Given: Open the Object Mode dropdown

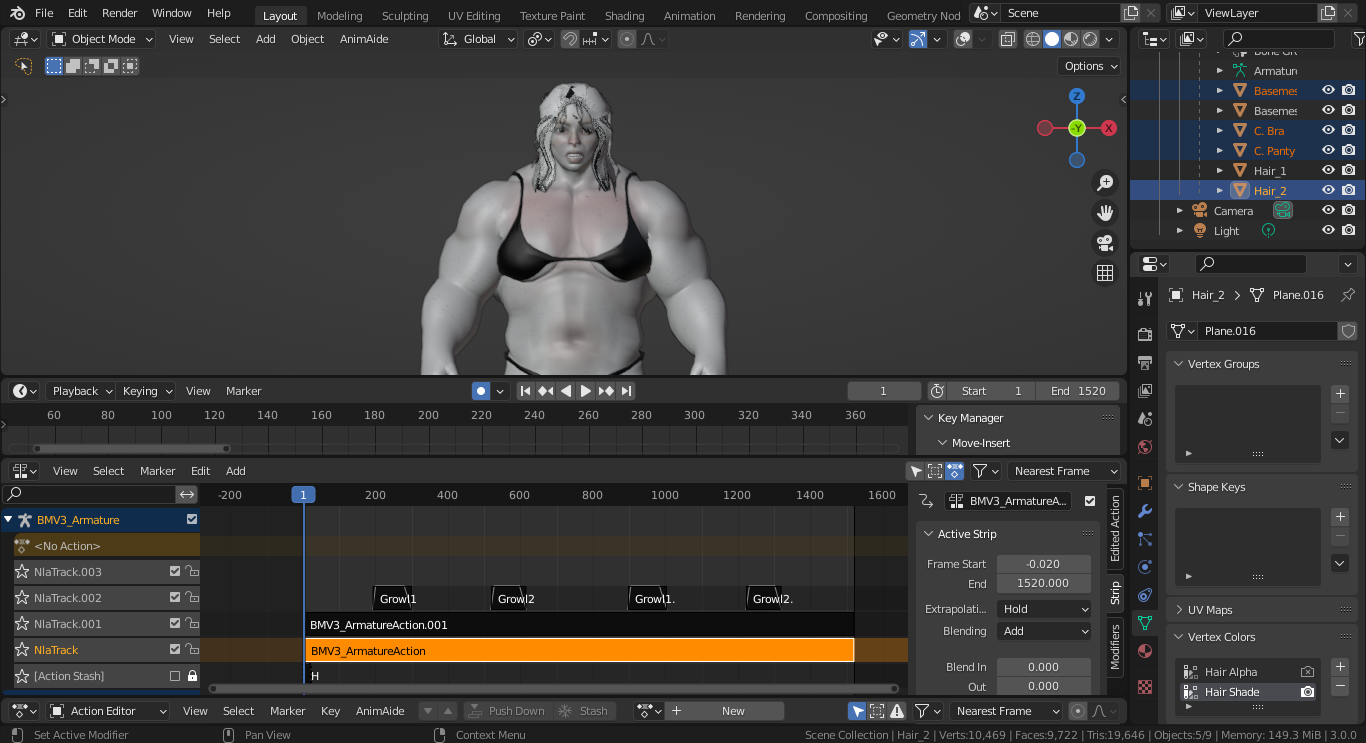Looking at the screenshot, I should click(101, 38).
